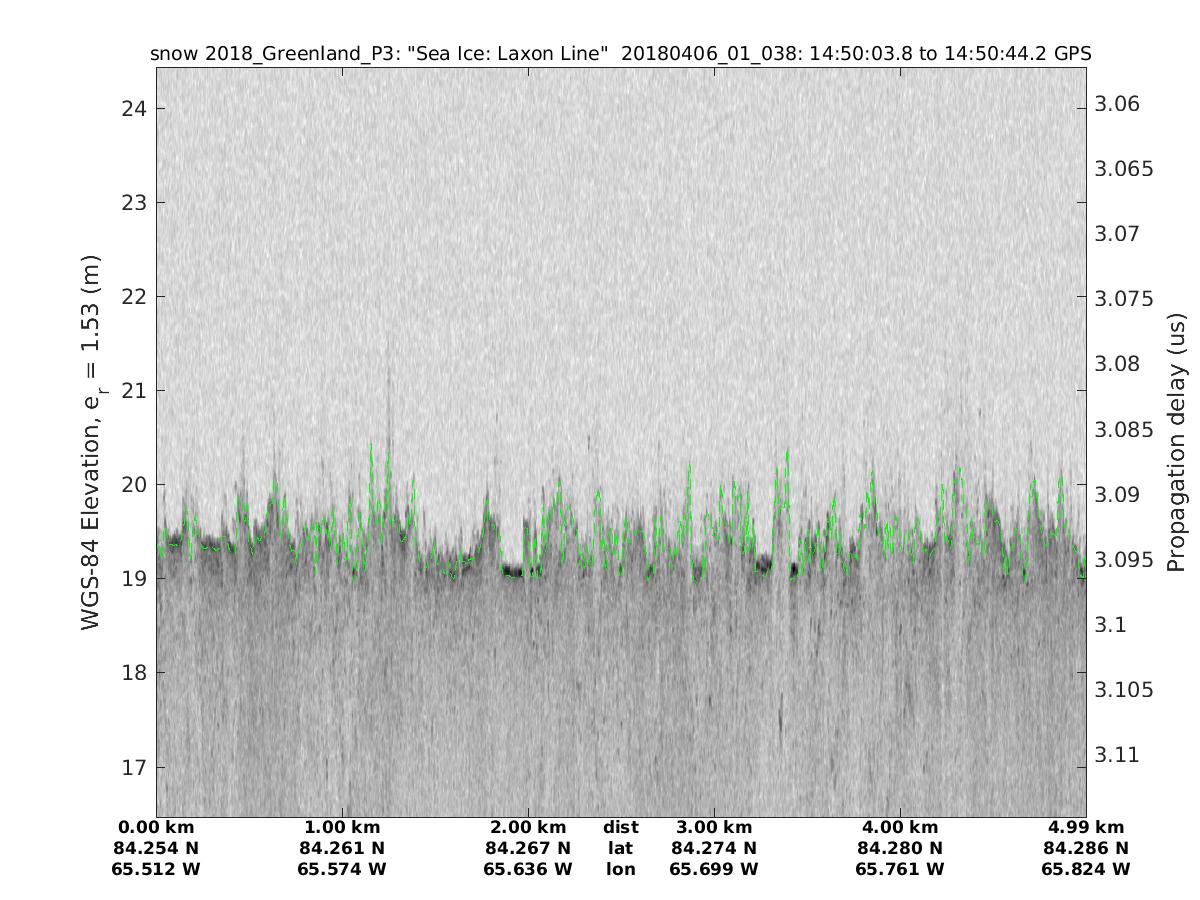Click the 3.11 propagation delay tick
This screenshot has height=900, width=1200.
tap(1117, 754)
